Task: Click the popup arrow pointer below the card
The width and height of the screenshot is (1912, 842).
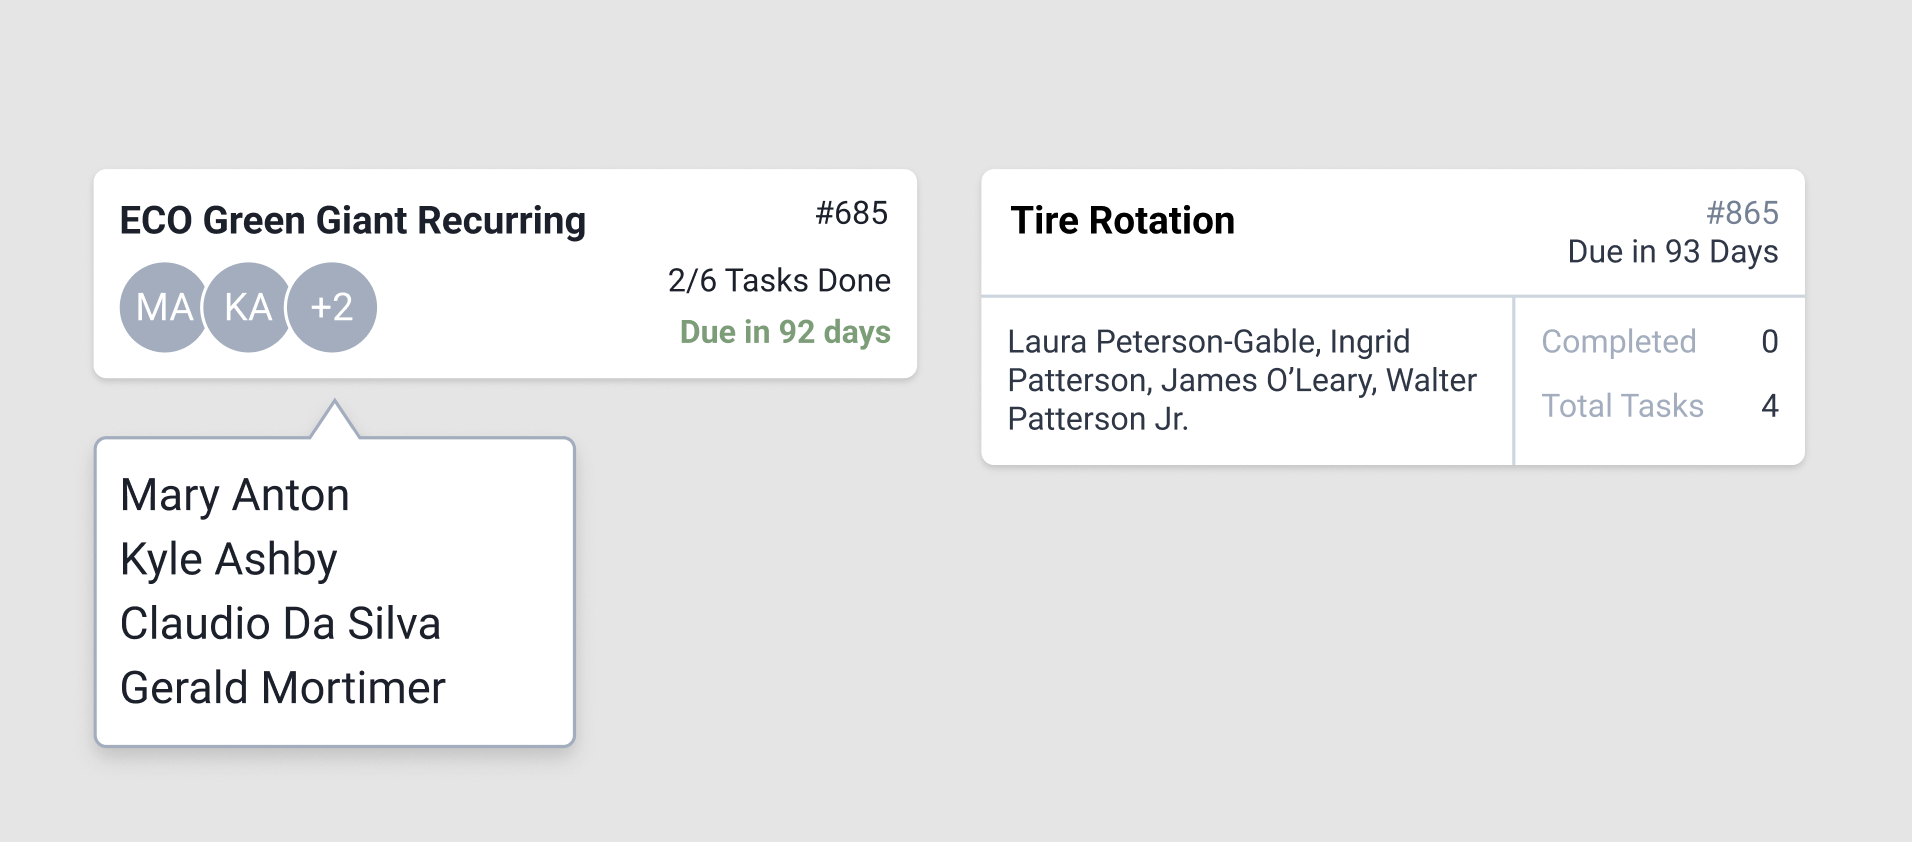Action: [335, 420]
